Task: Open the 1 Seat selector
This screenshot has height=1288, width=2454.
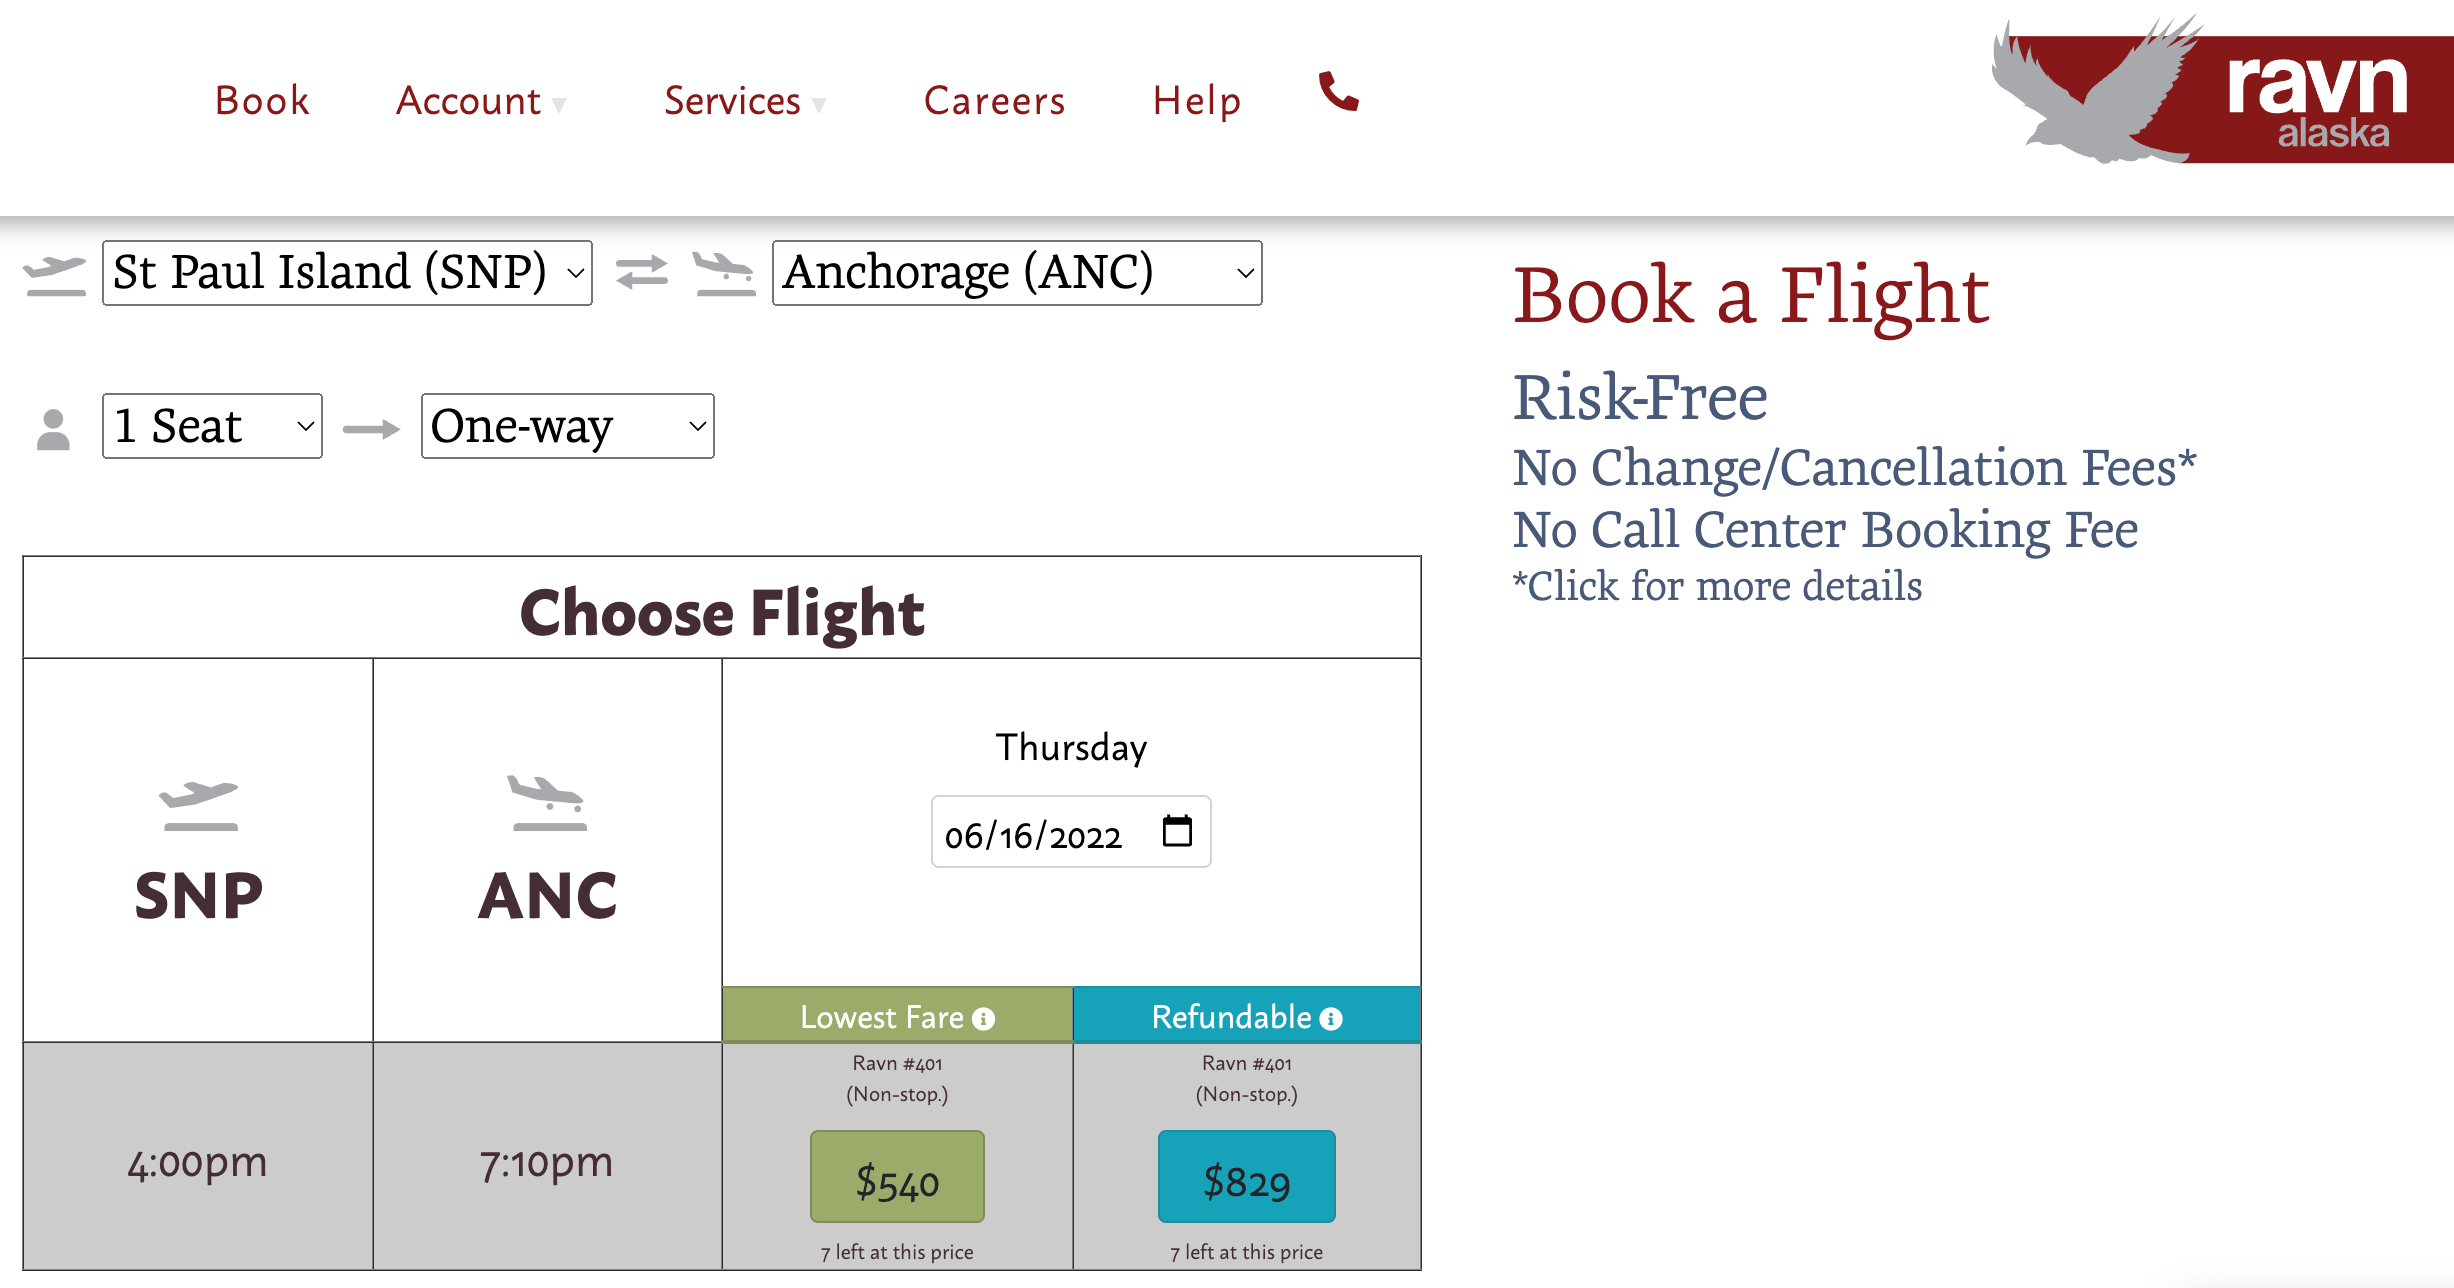Action: click(211, 426)
